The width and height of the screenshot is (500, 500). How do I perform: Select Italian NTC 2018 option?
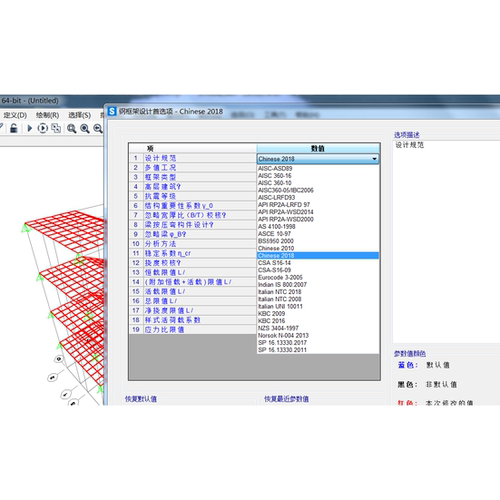[318, 292]
